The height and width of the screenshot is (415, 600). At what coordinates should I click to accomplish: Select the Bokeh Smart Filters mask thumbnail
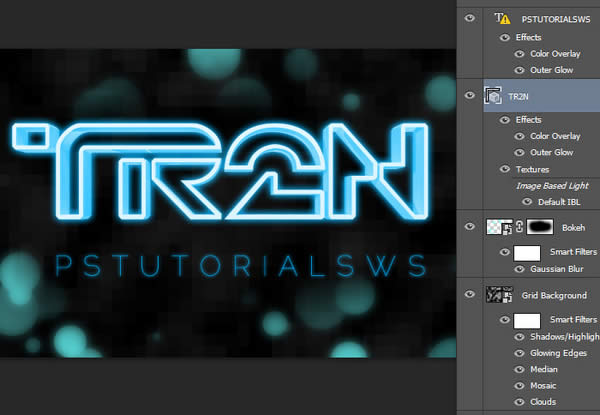(x=528, y=255)
